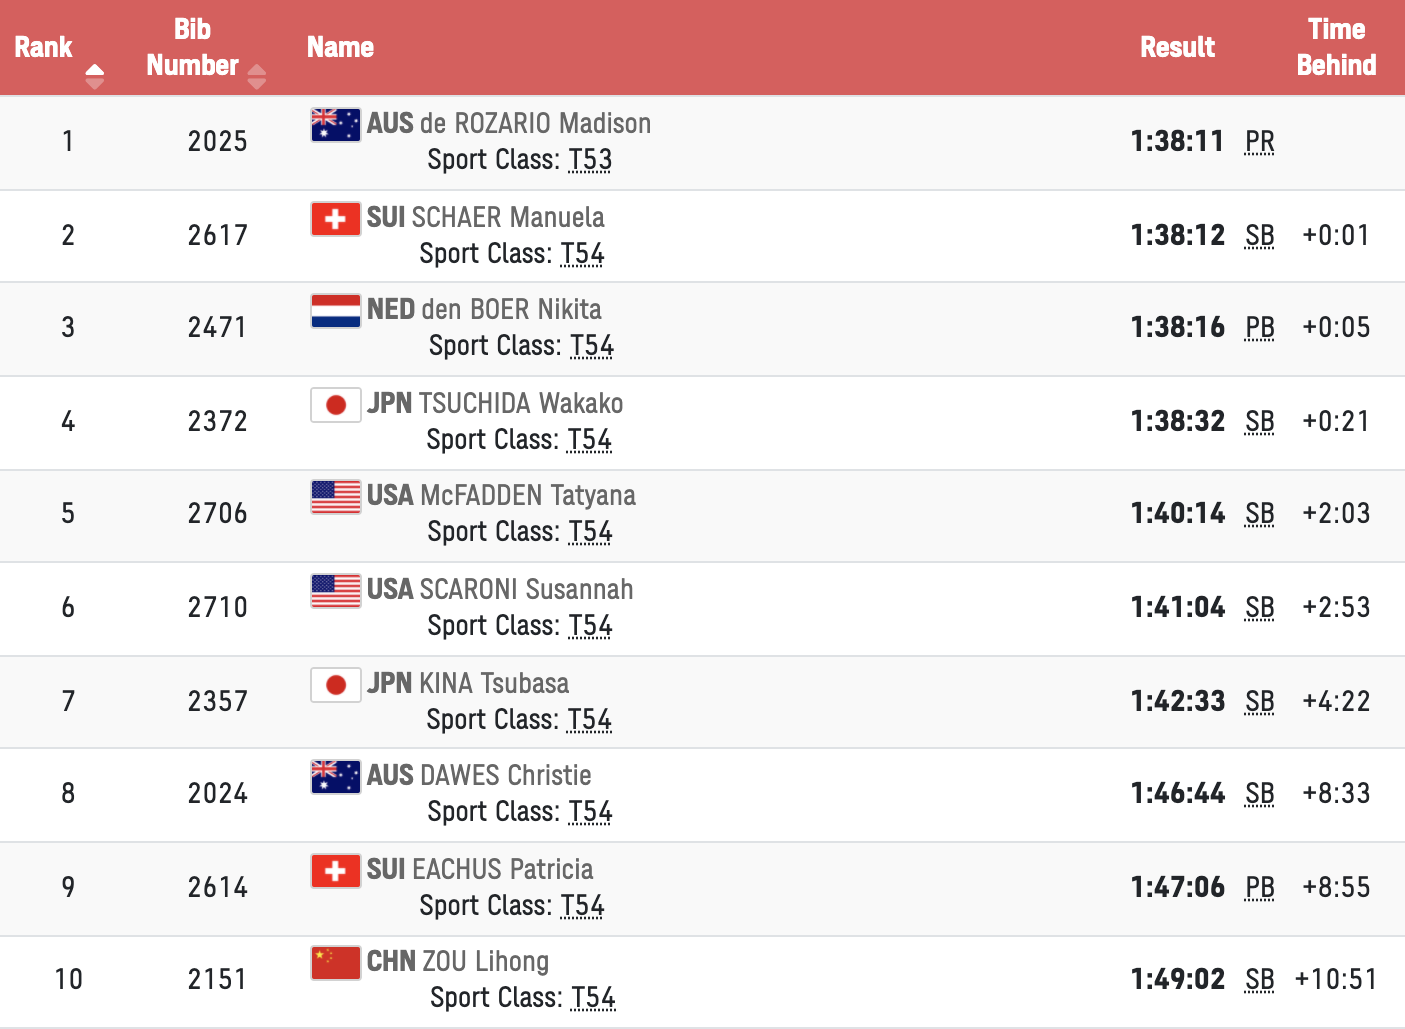Image resolution: width=1405 pixels, height=1029 pixels.
Task: Click SB abbreviation next to 1:49:02
Action: [1260, 980]
